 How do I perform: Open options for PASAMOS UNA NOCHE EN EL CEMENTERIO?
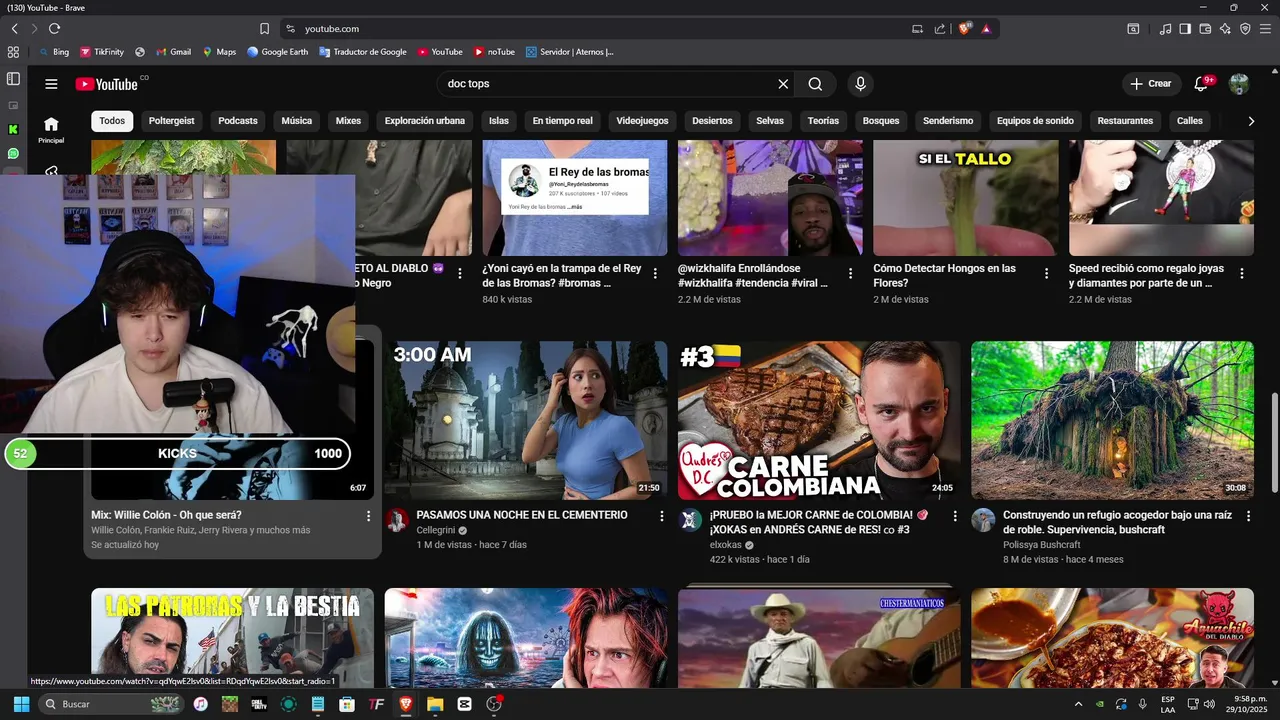[x=661, y=516]
